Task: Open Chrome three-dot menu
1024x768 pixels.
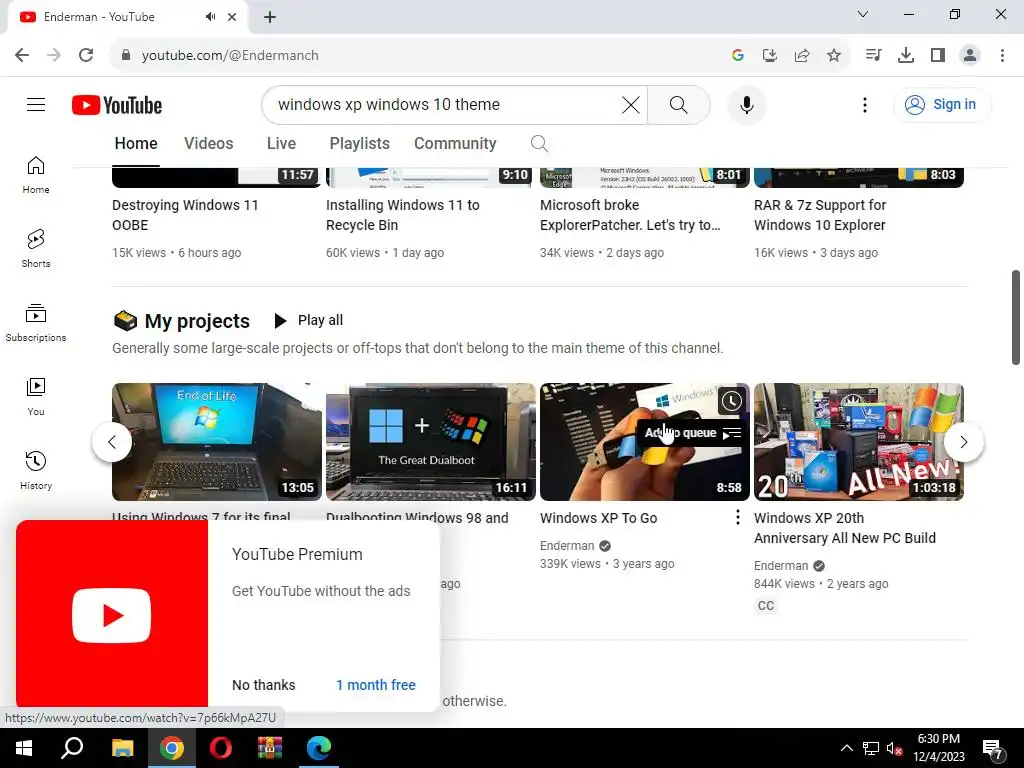Action: [1002, 56]
